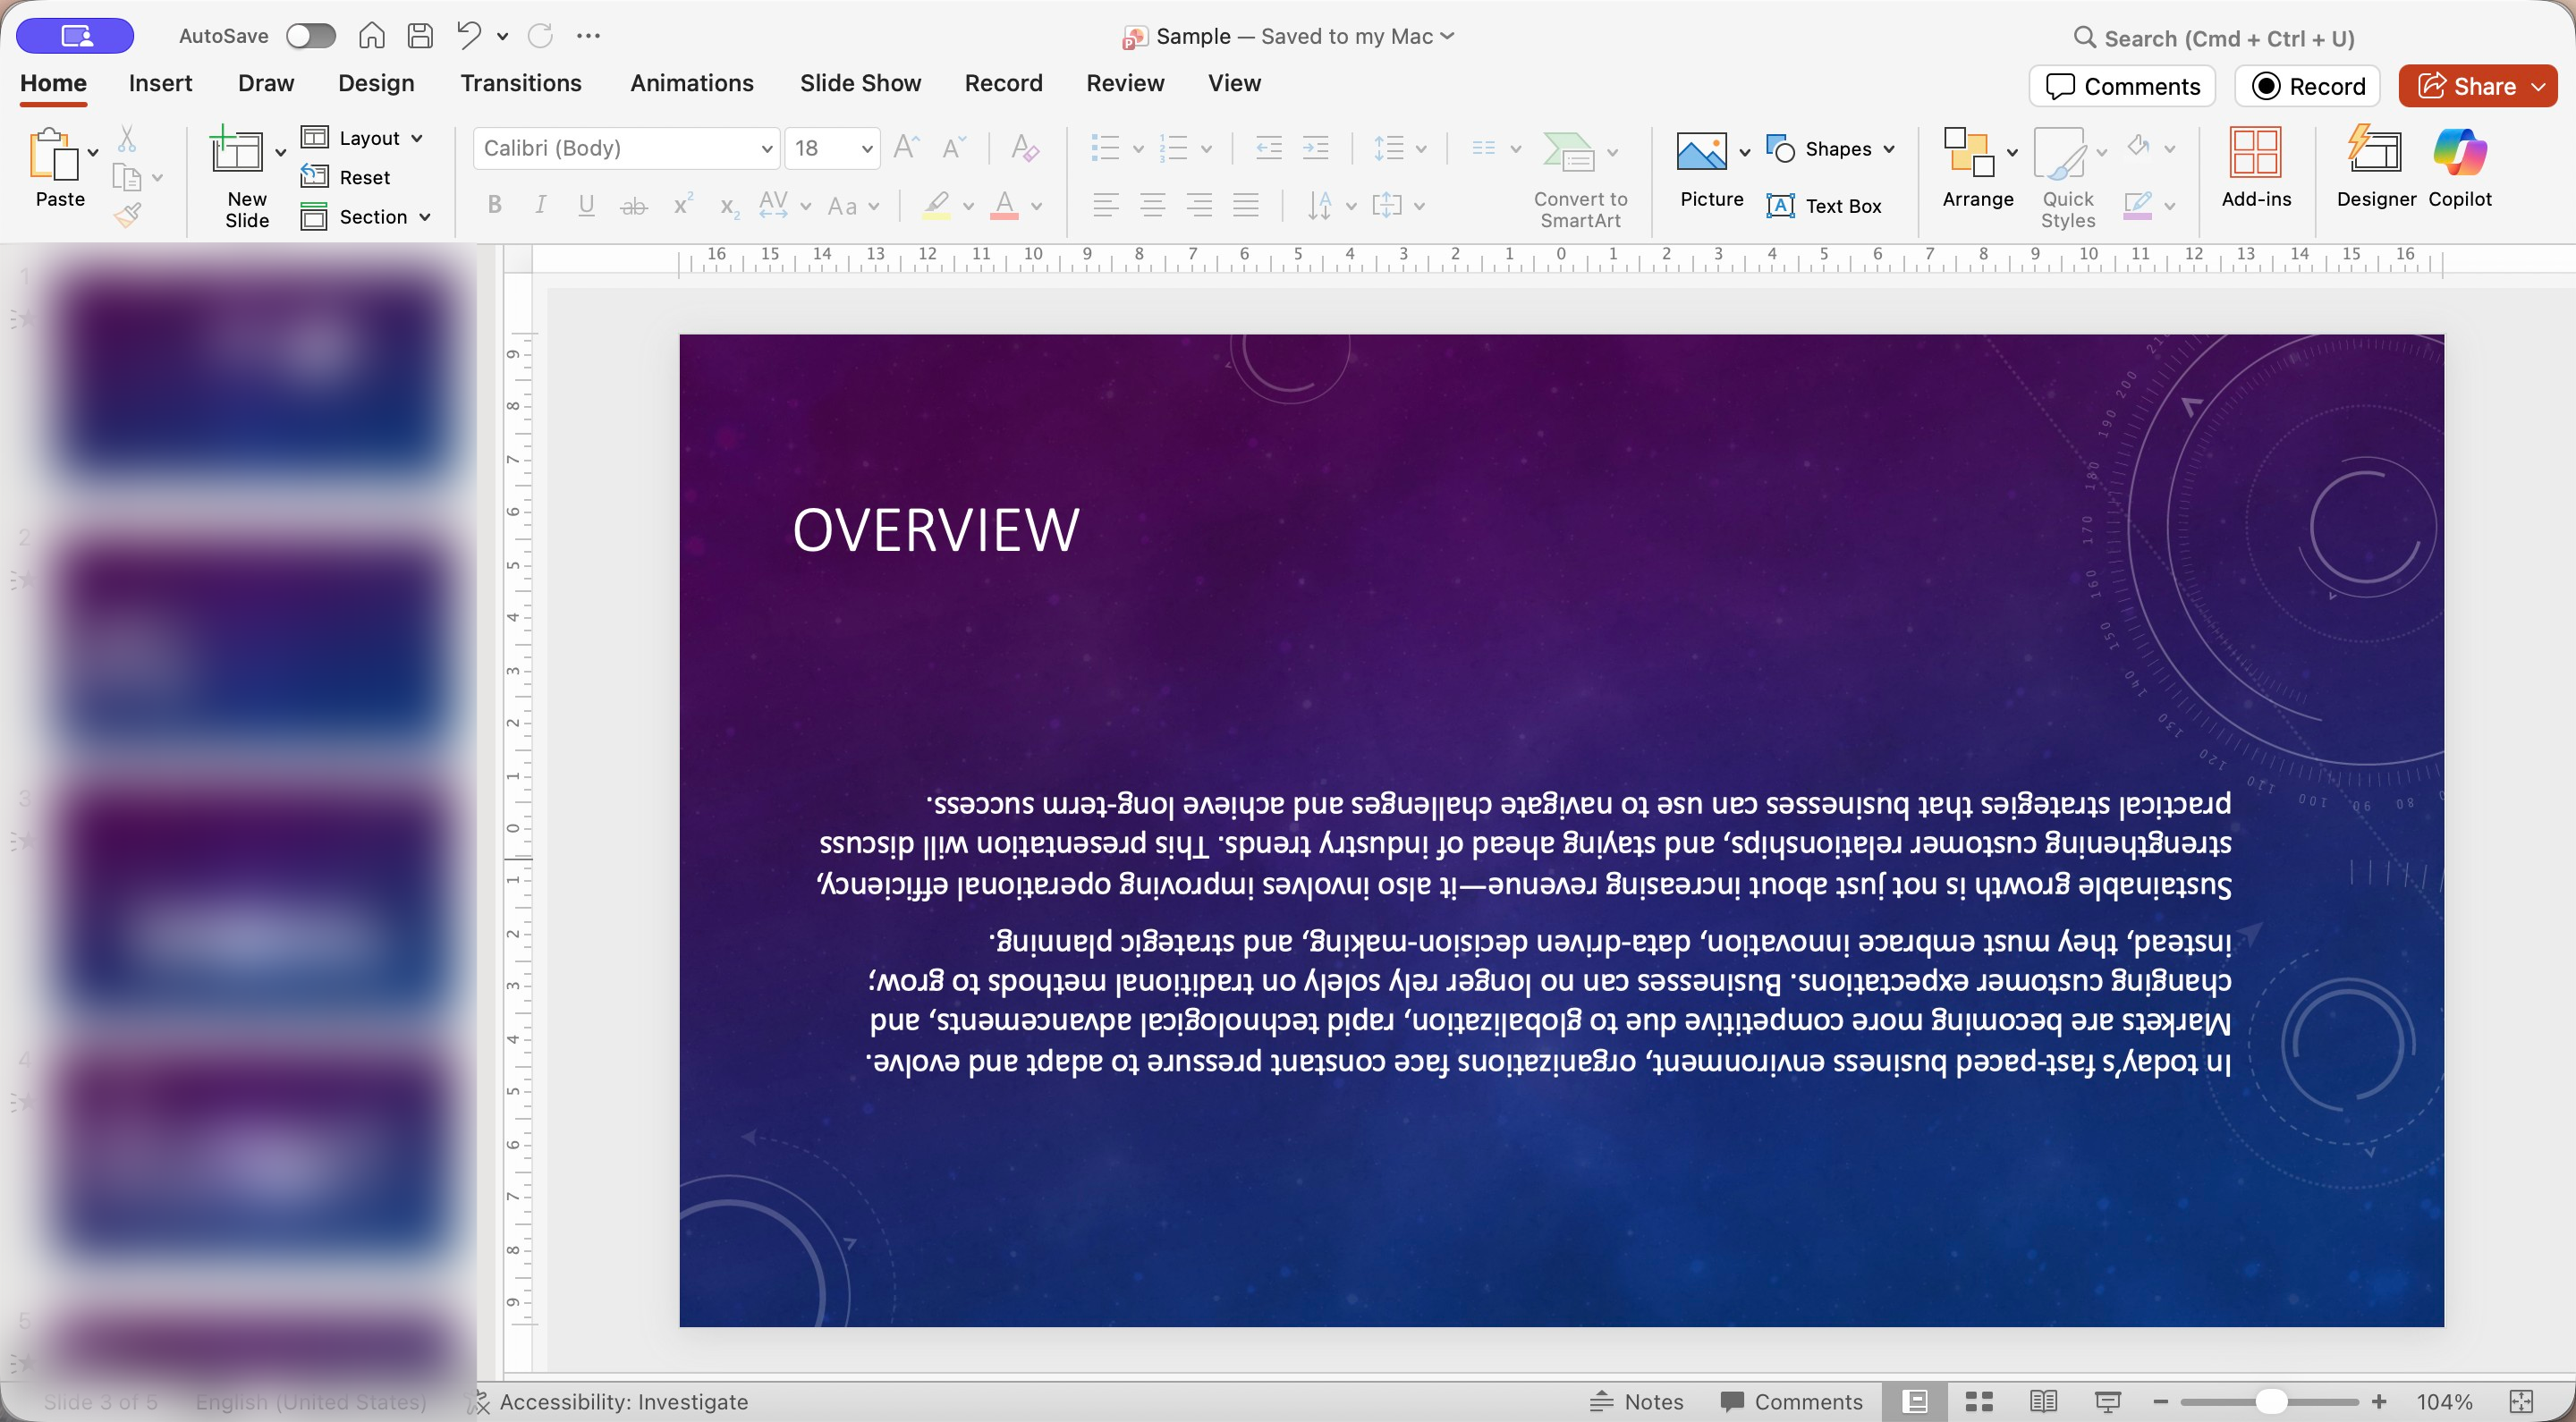Insert a Text Box
Image resolution: width=2576 pixels, height=1422 pixels.
pyautogui.click(x=1824, y=206)
